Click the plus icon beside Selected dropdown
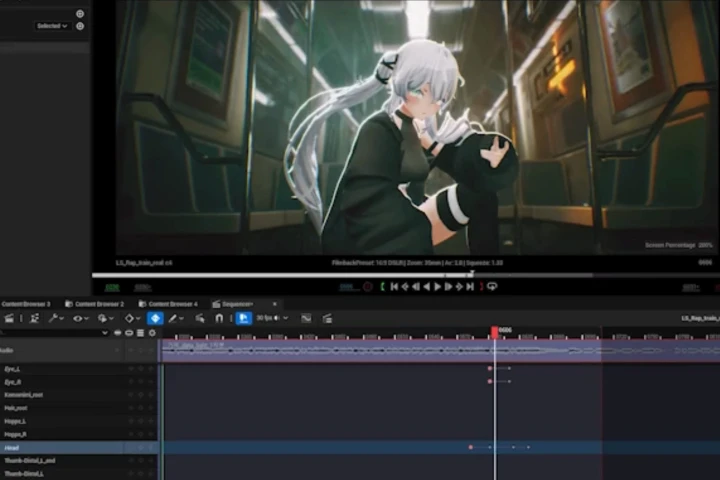Viewport: 720px width, 480px height. pyautogui.click(x=80, y=26)
